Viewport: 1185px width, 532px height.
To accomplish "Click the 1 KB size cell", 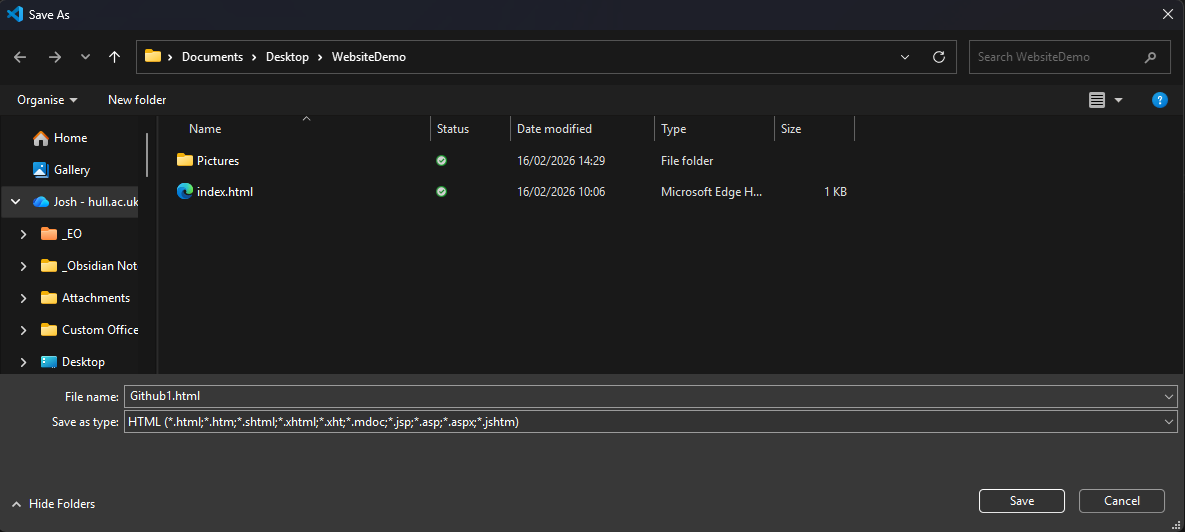I will (835, 192).
